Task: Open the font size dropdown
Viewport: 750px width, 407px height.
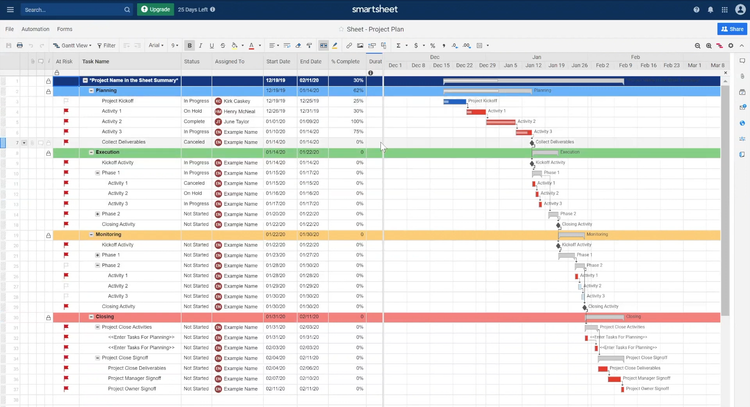Action: tap(175, 45)
